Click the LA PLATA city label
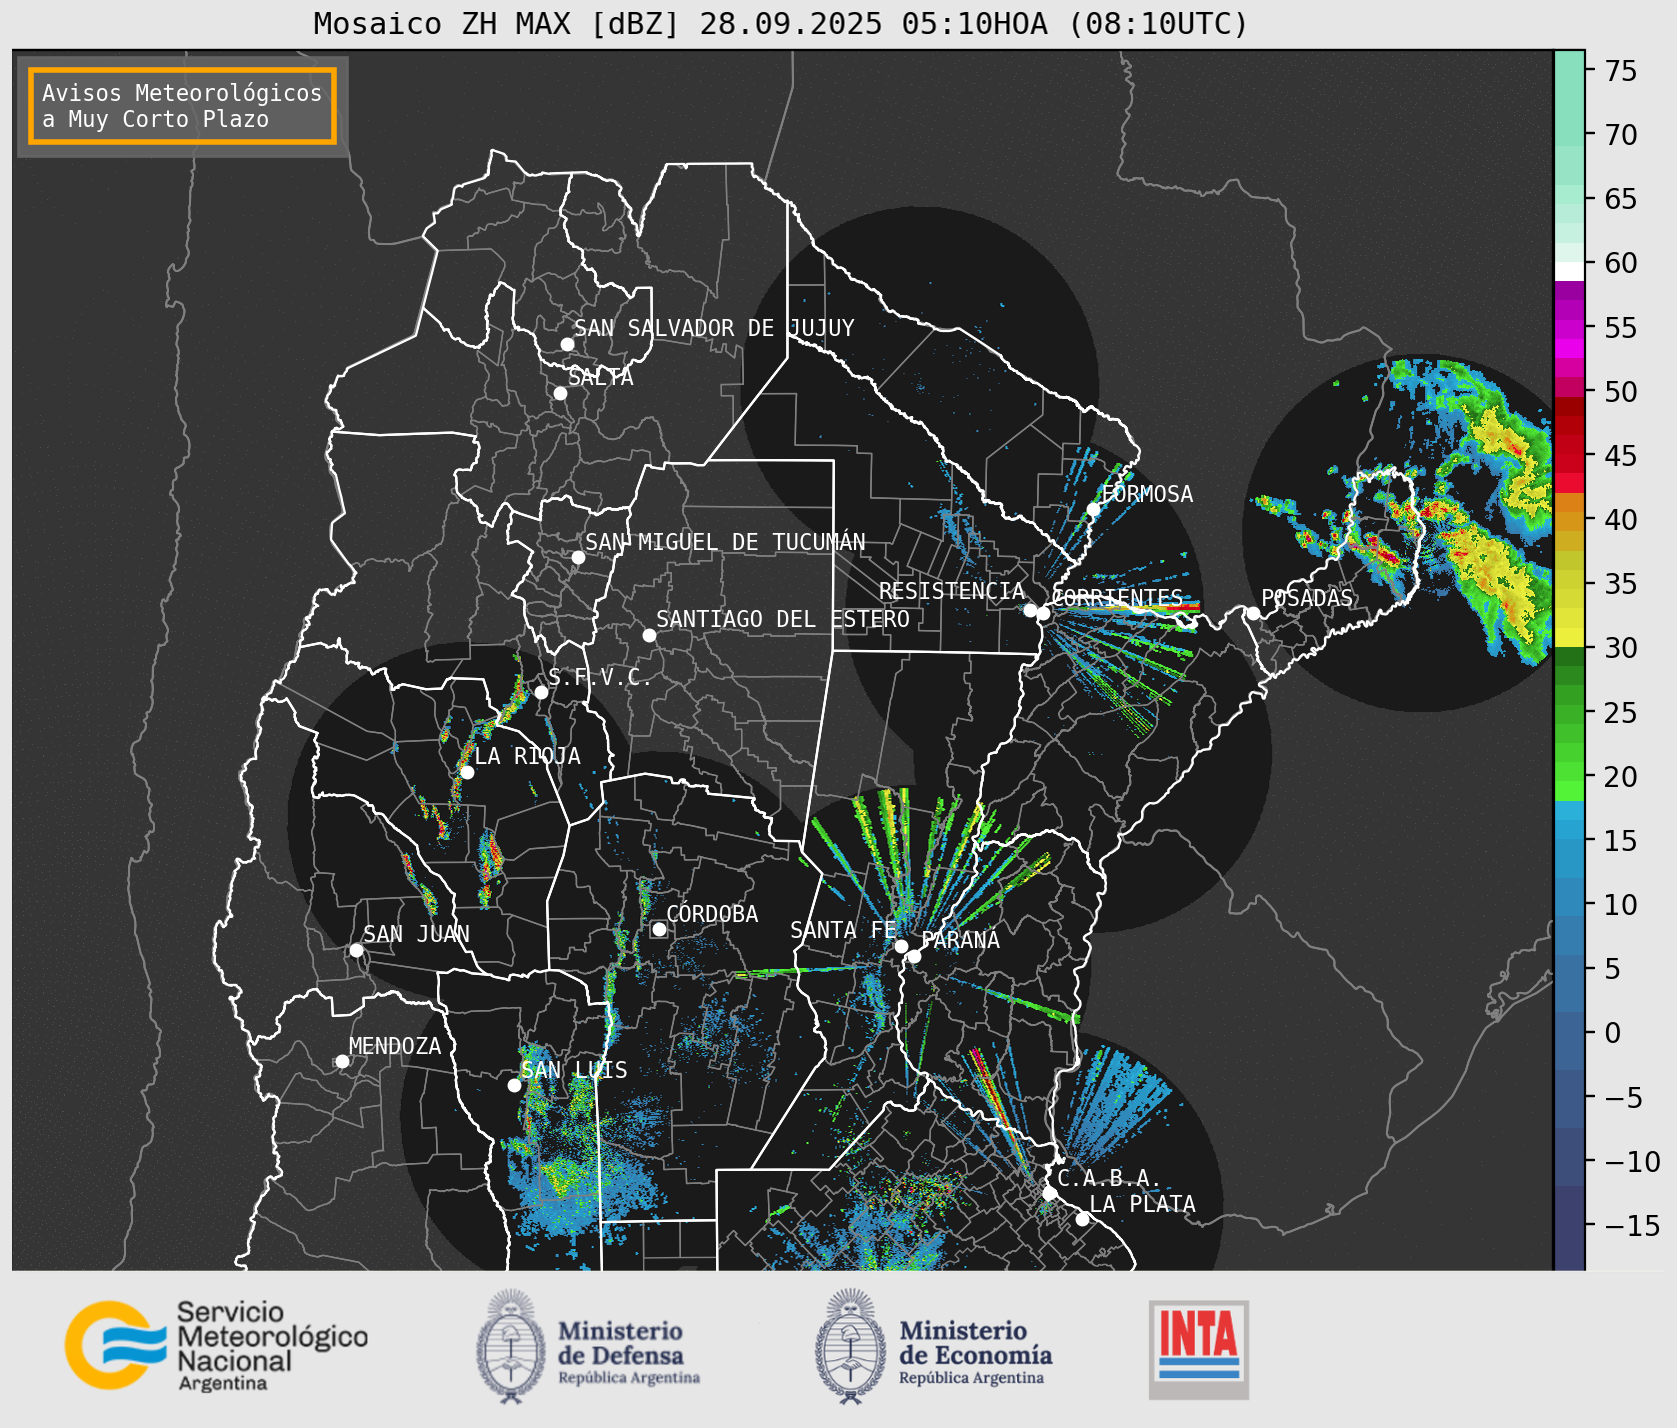Screen dimensions: 1677x1428 pos(1142,1204)
